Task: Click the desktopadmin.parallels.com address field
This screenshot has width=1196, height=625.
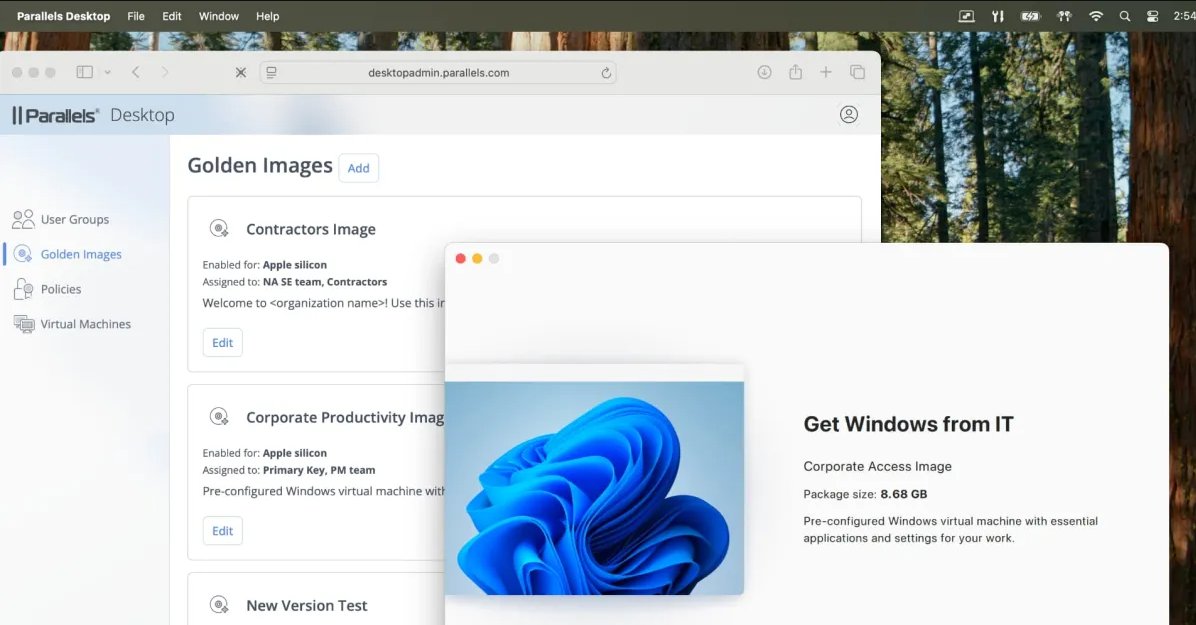Action: (x=438, y=72)
